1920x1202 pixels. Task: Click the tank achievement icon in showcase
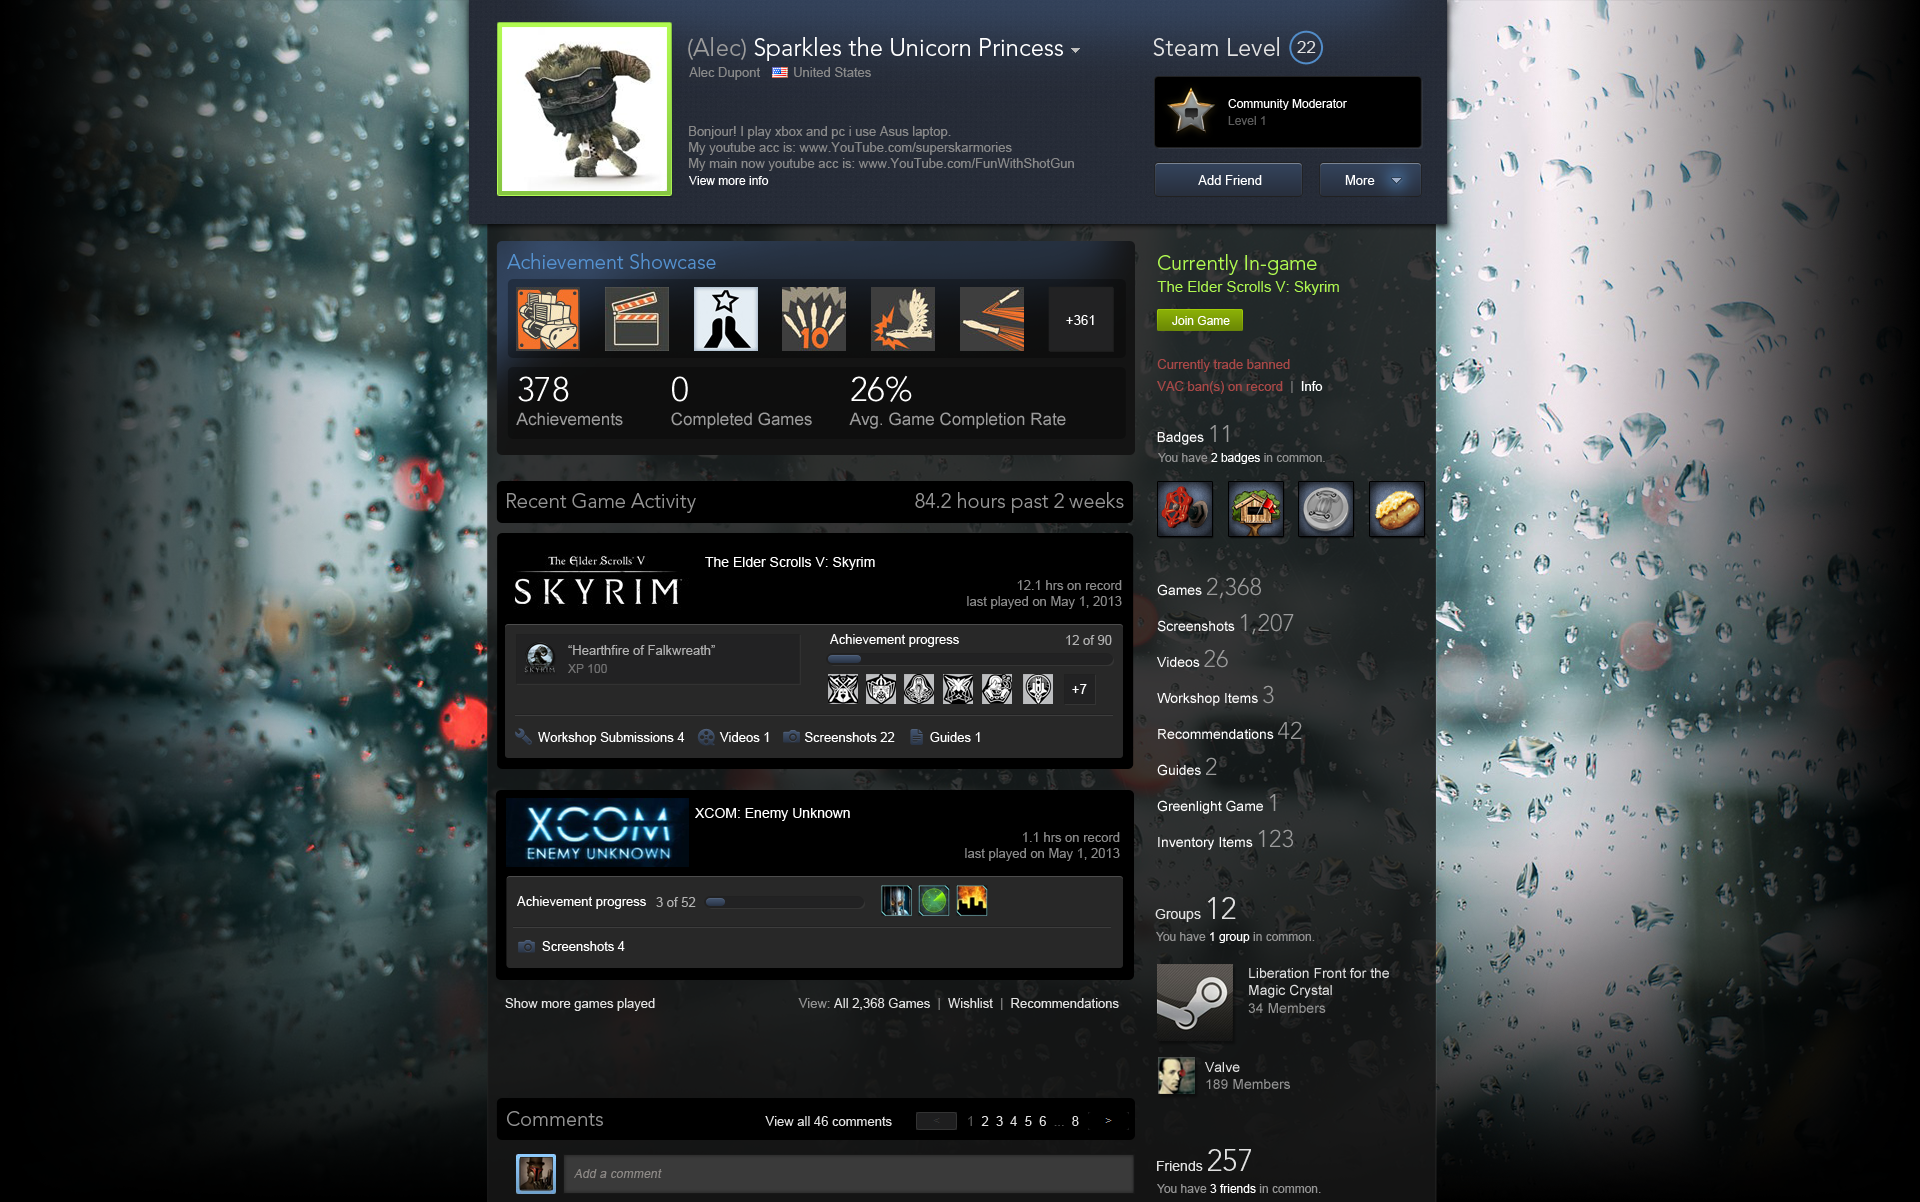point(547,319)
